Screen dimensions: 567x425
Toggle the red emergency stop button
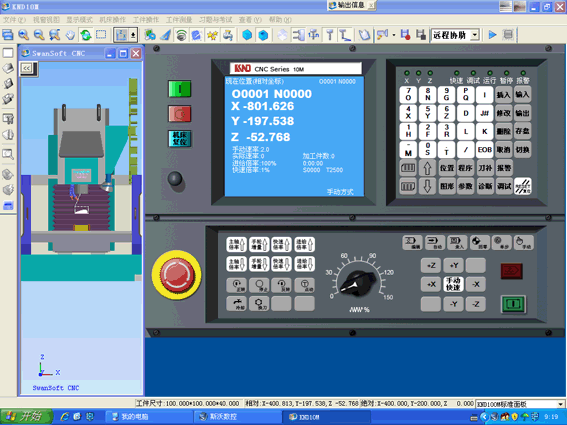[x=176, y=275]
